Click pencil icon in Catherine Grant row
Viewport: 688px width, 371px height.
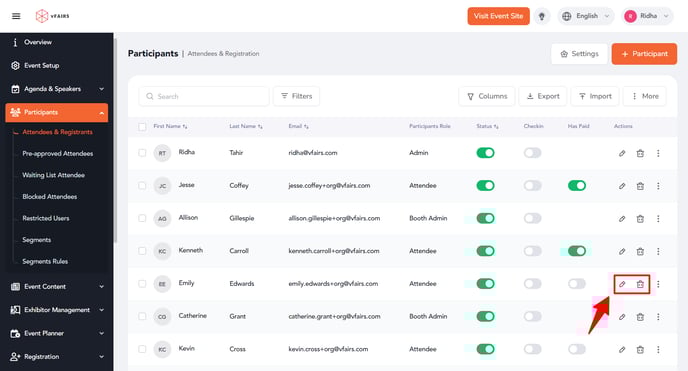point(622,317)
